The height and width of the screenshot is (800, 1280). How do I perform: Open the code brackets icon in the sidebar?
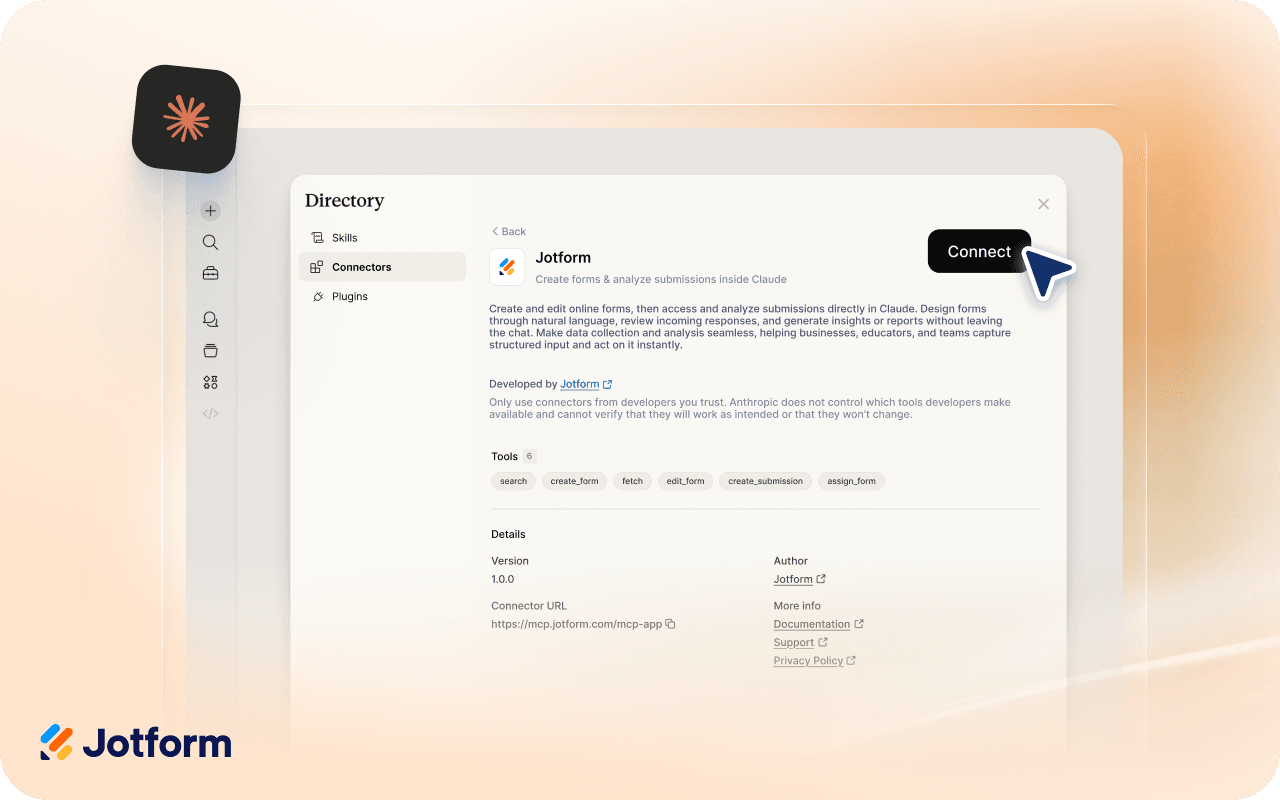coord(210,413)
